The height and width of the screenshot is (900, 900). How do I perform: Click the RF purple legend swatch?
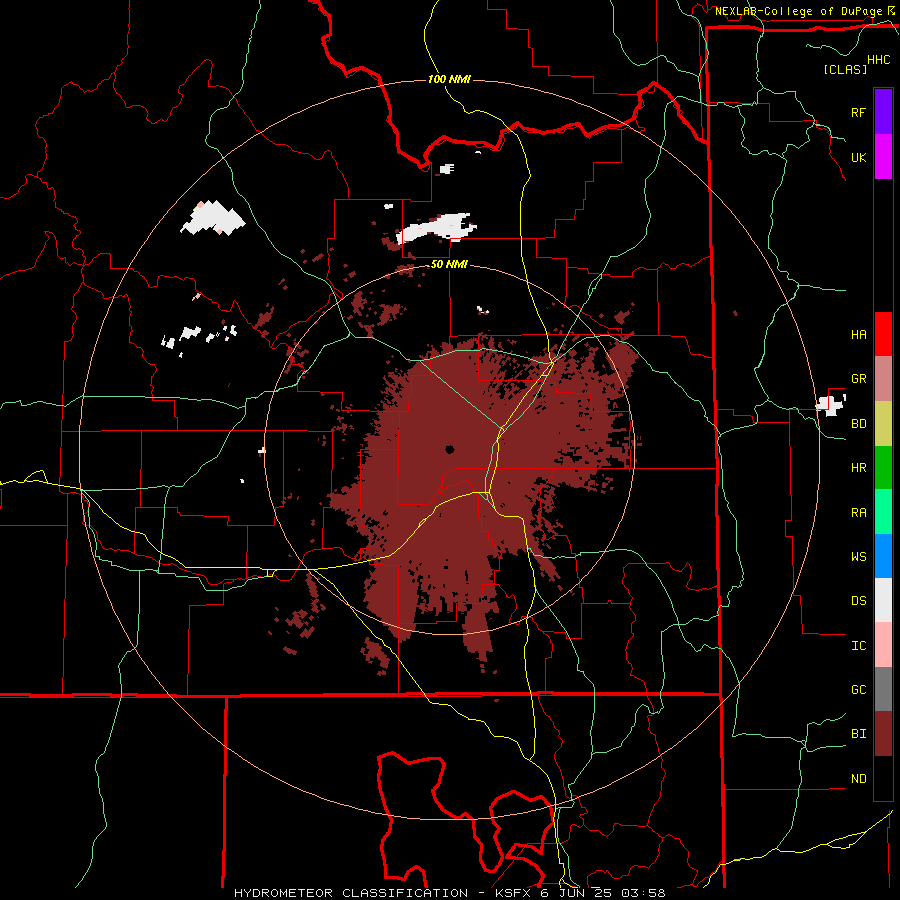coord(883,111)
